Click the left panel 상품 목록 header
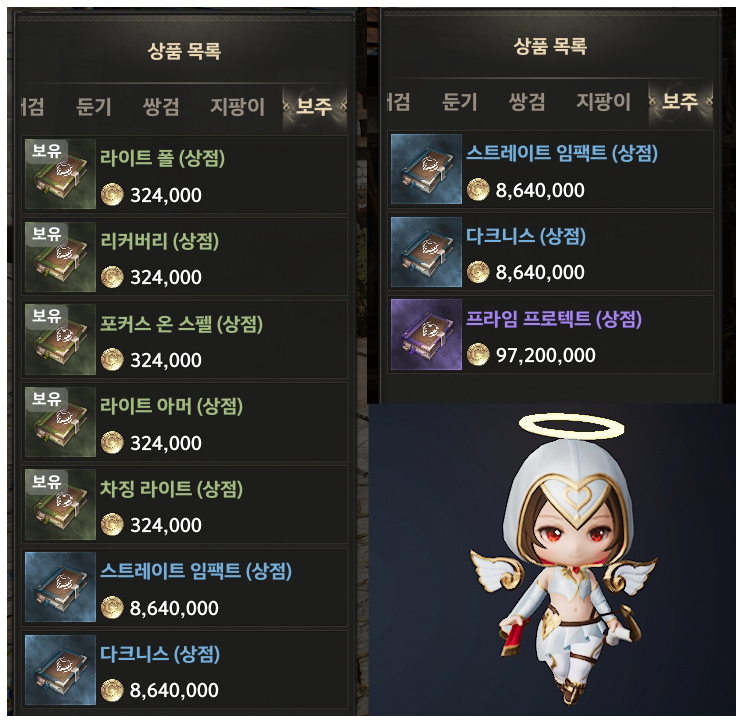The image size is (743, 723). pyautogui.click(x=184, y=51)
